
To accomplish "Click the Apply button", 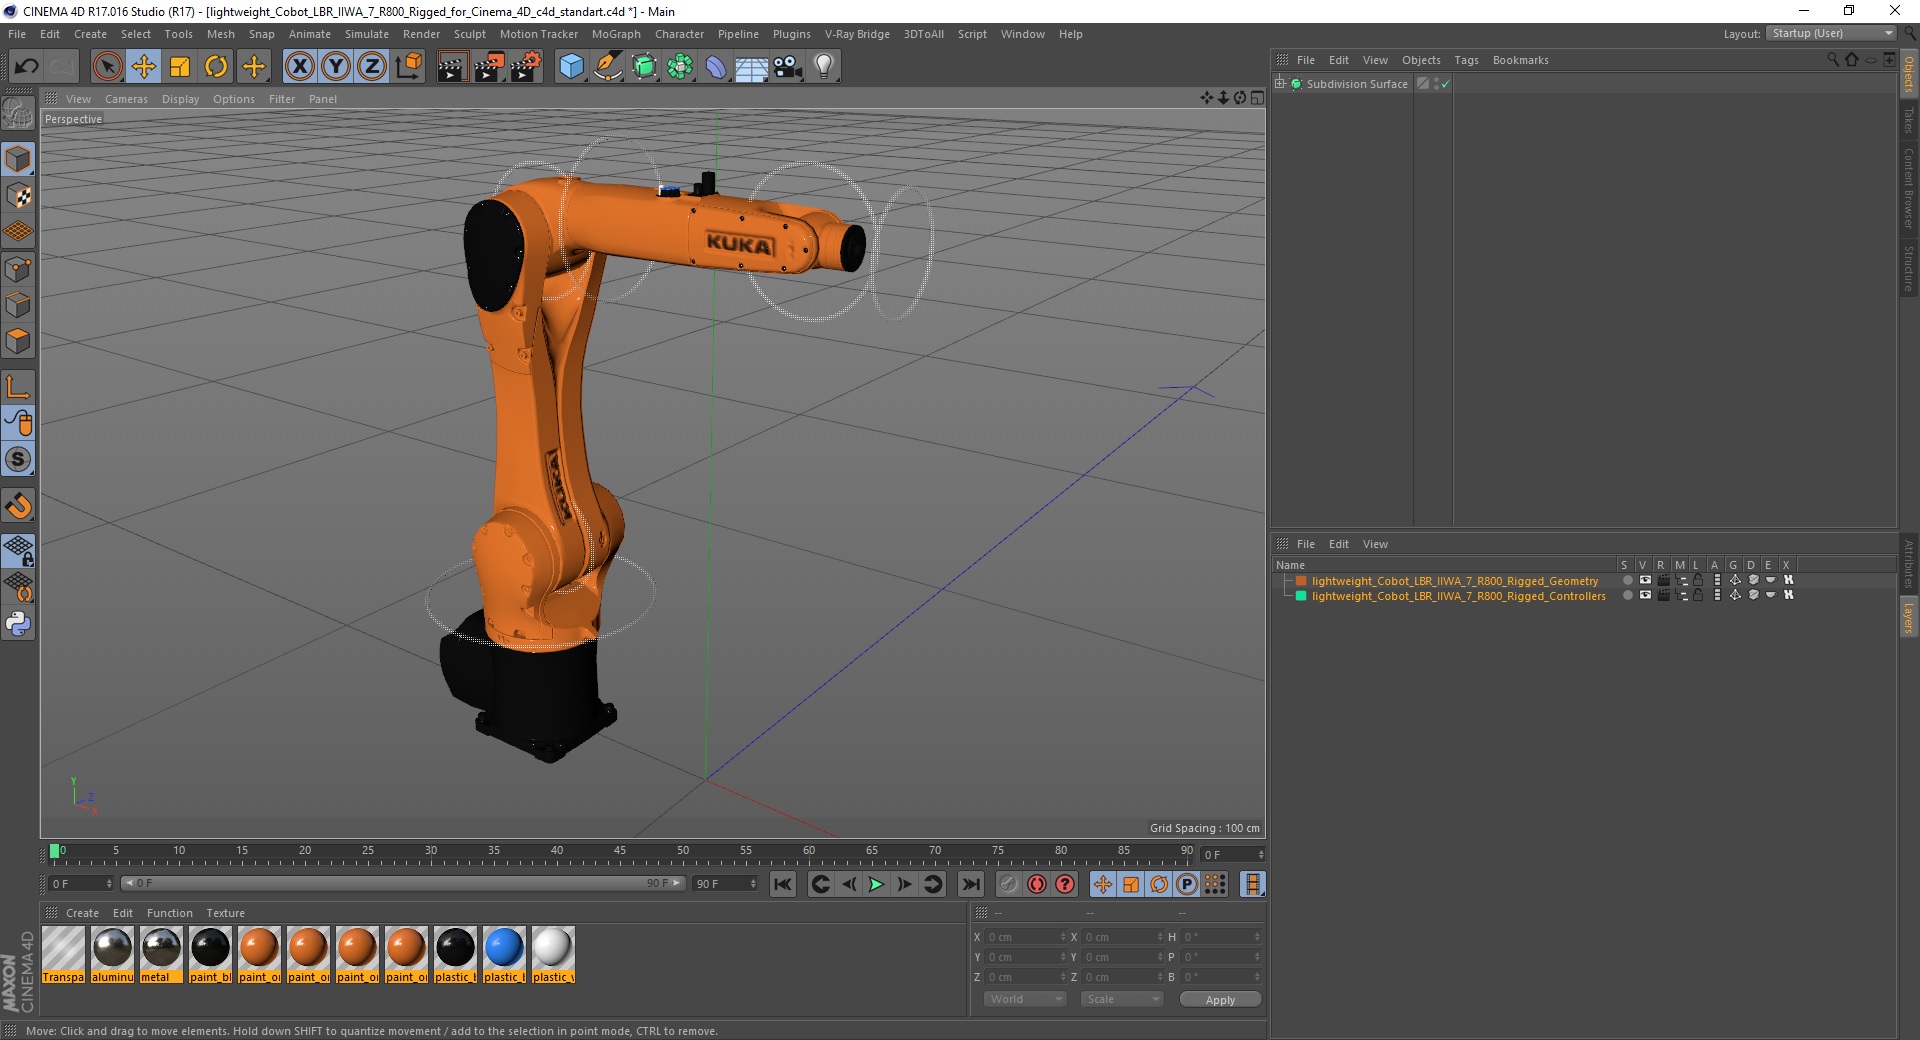I will point(1220,1000).
